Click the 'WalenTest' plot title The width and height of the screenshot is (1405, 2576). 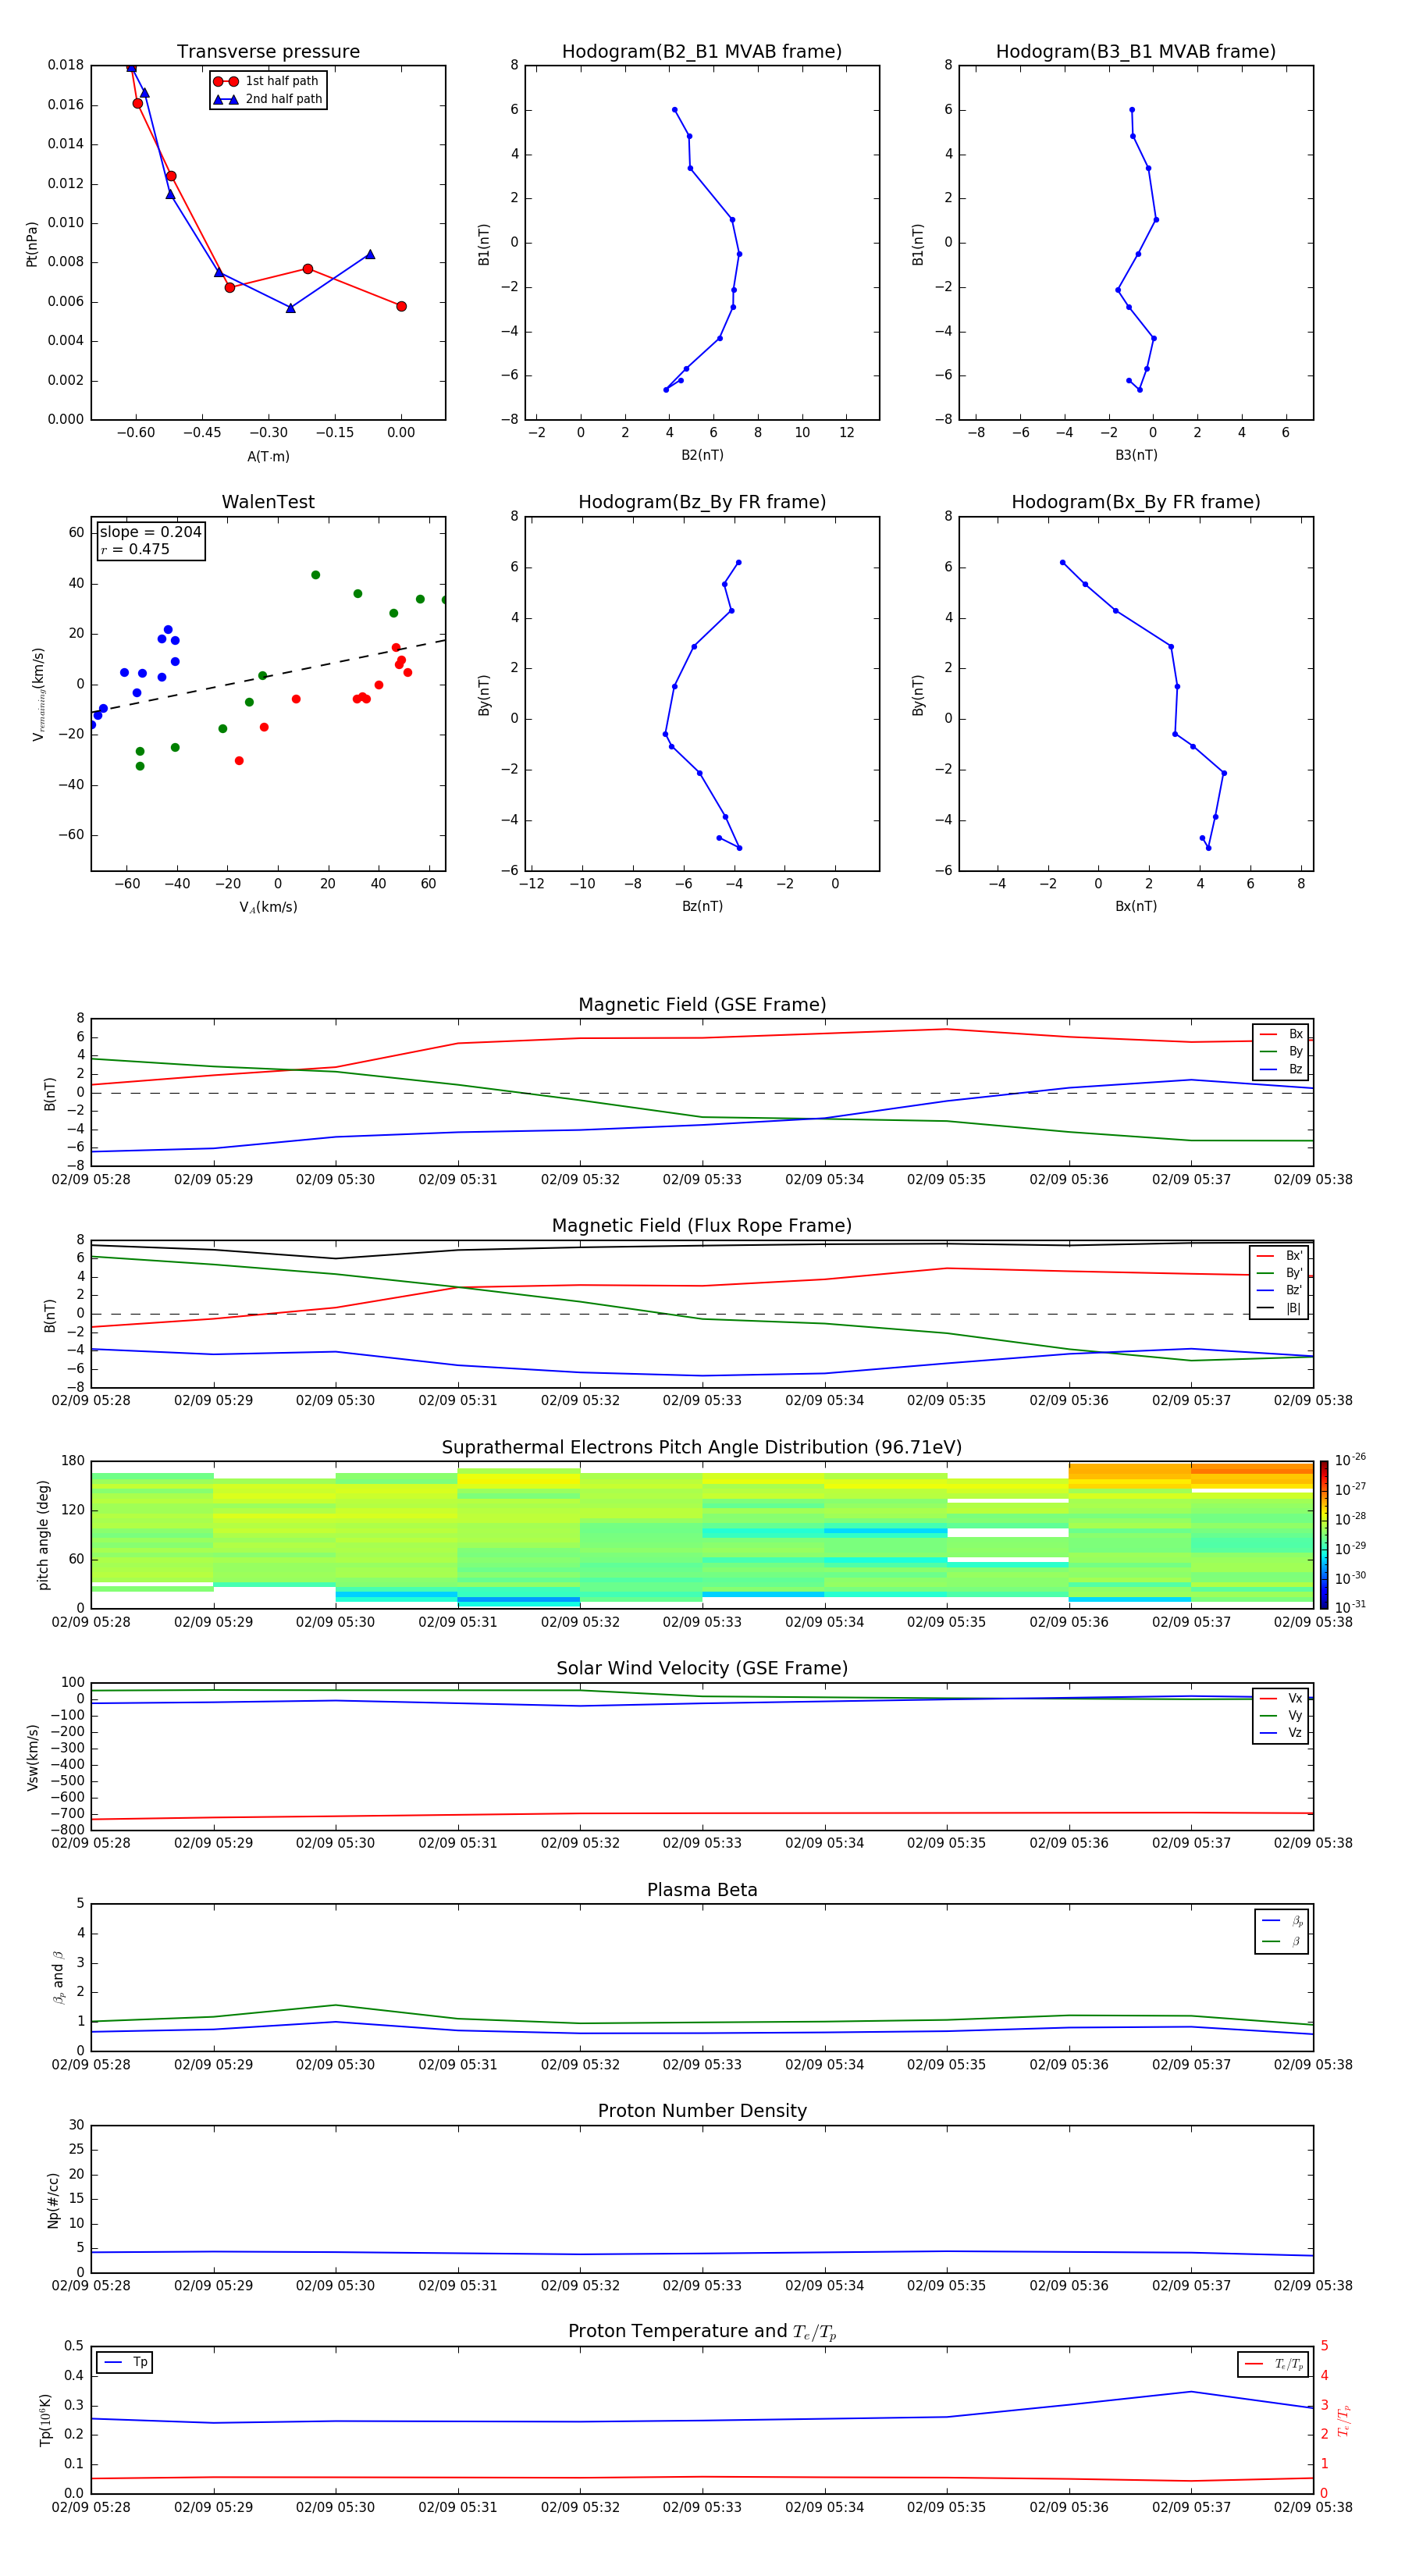268,501
